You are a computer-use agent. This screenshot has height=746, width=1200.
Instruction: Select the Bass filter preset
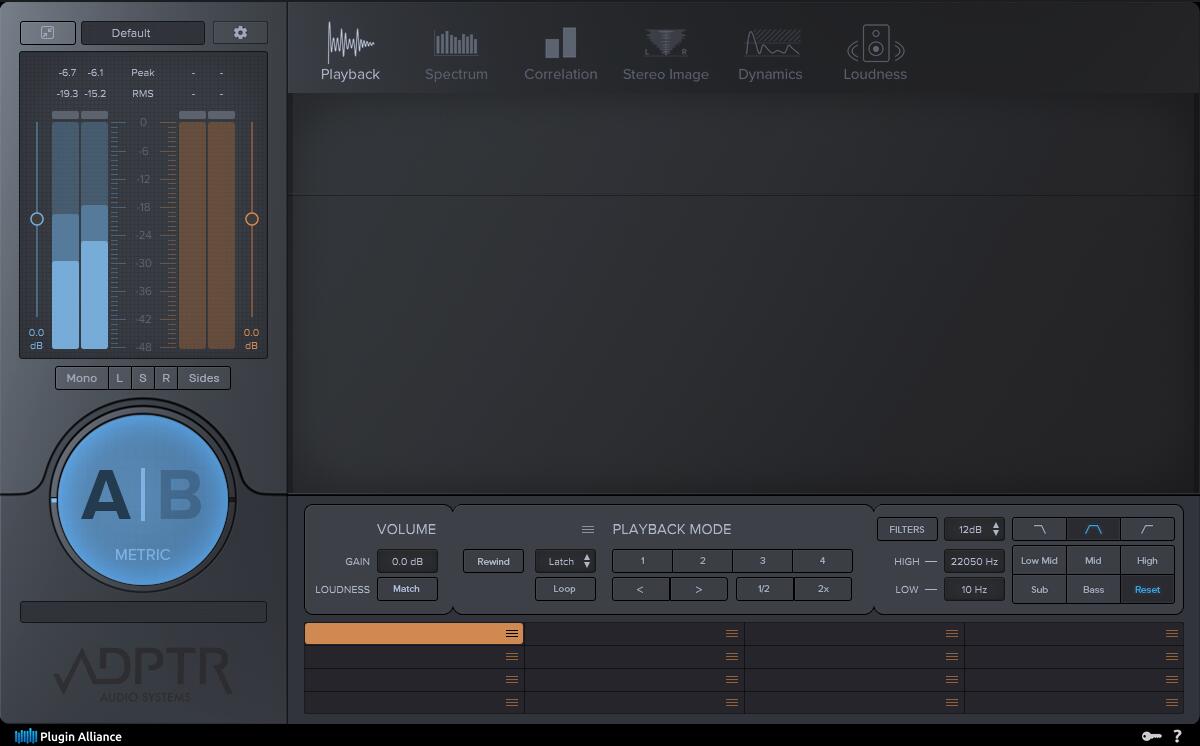[1093, 590]
